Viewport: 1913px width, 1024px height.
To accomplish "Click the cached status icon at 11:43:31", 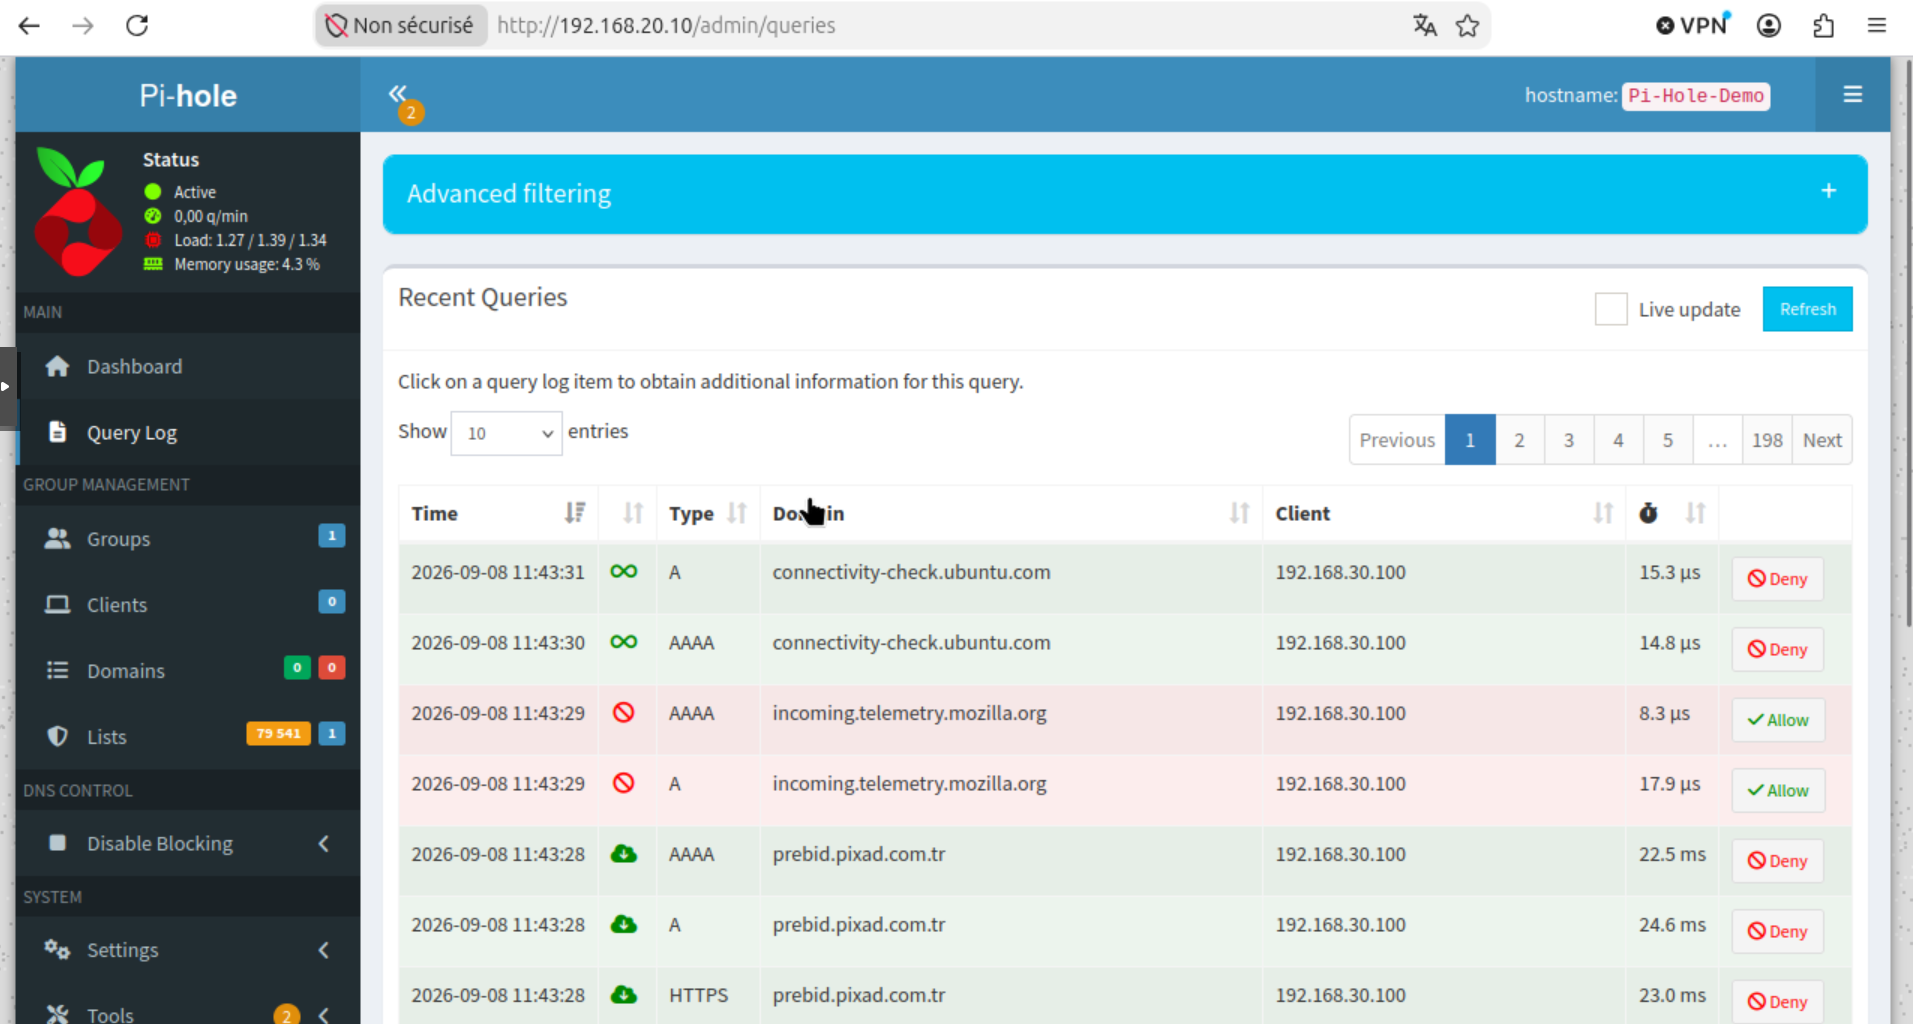I will tap(624, 571).
